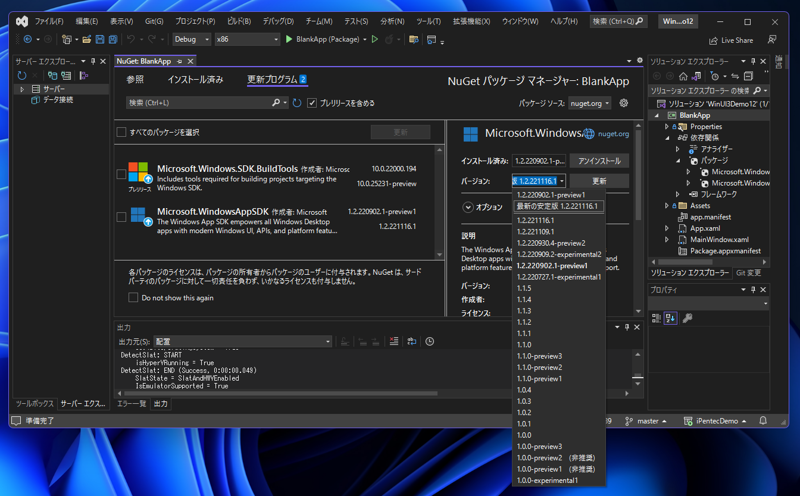
Task: Open the Live Share icon
Action: click(x=714, y=40)
